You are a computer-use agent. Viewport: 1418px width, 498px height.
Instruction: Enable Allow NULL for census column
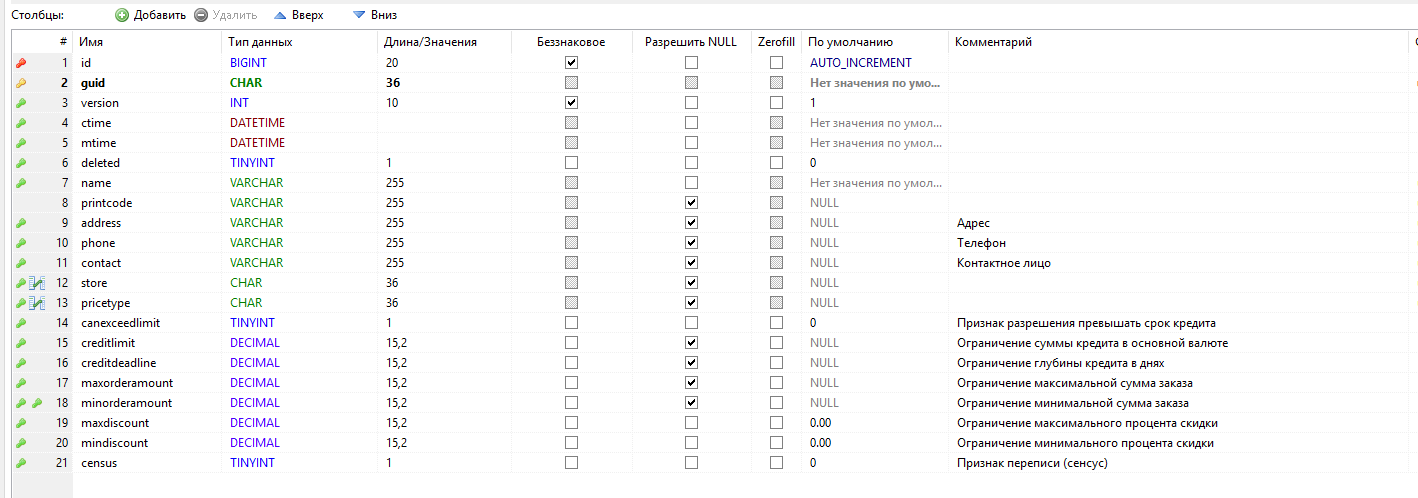pyautogui.click(x=691, y=463)
